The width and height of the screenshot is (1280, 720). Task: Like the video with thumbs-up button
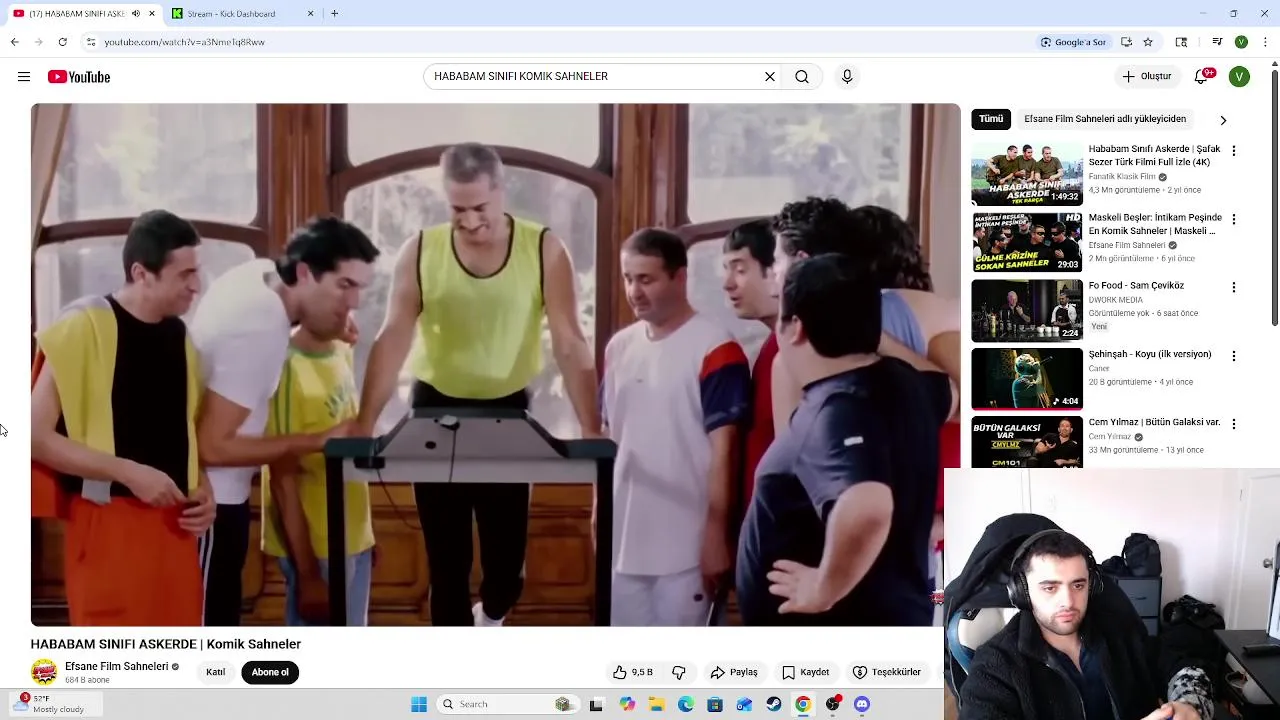point(632,672)
